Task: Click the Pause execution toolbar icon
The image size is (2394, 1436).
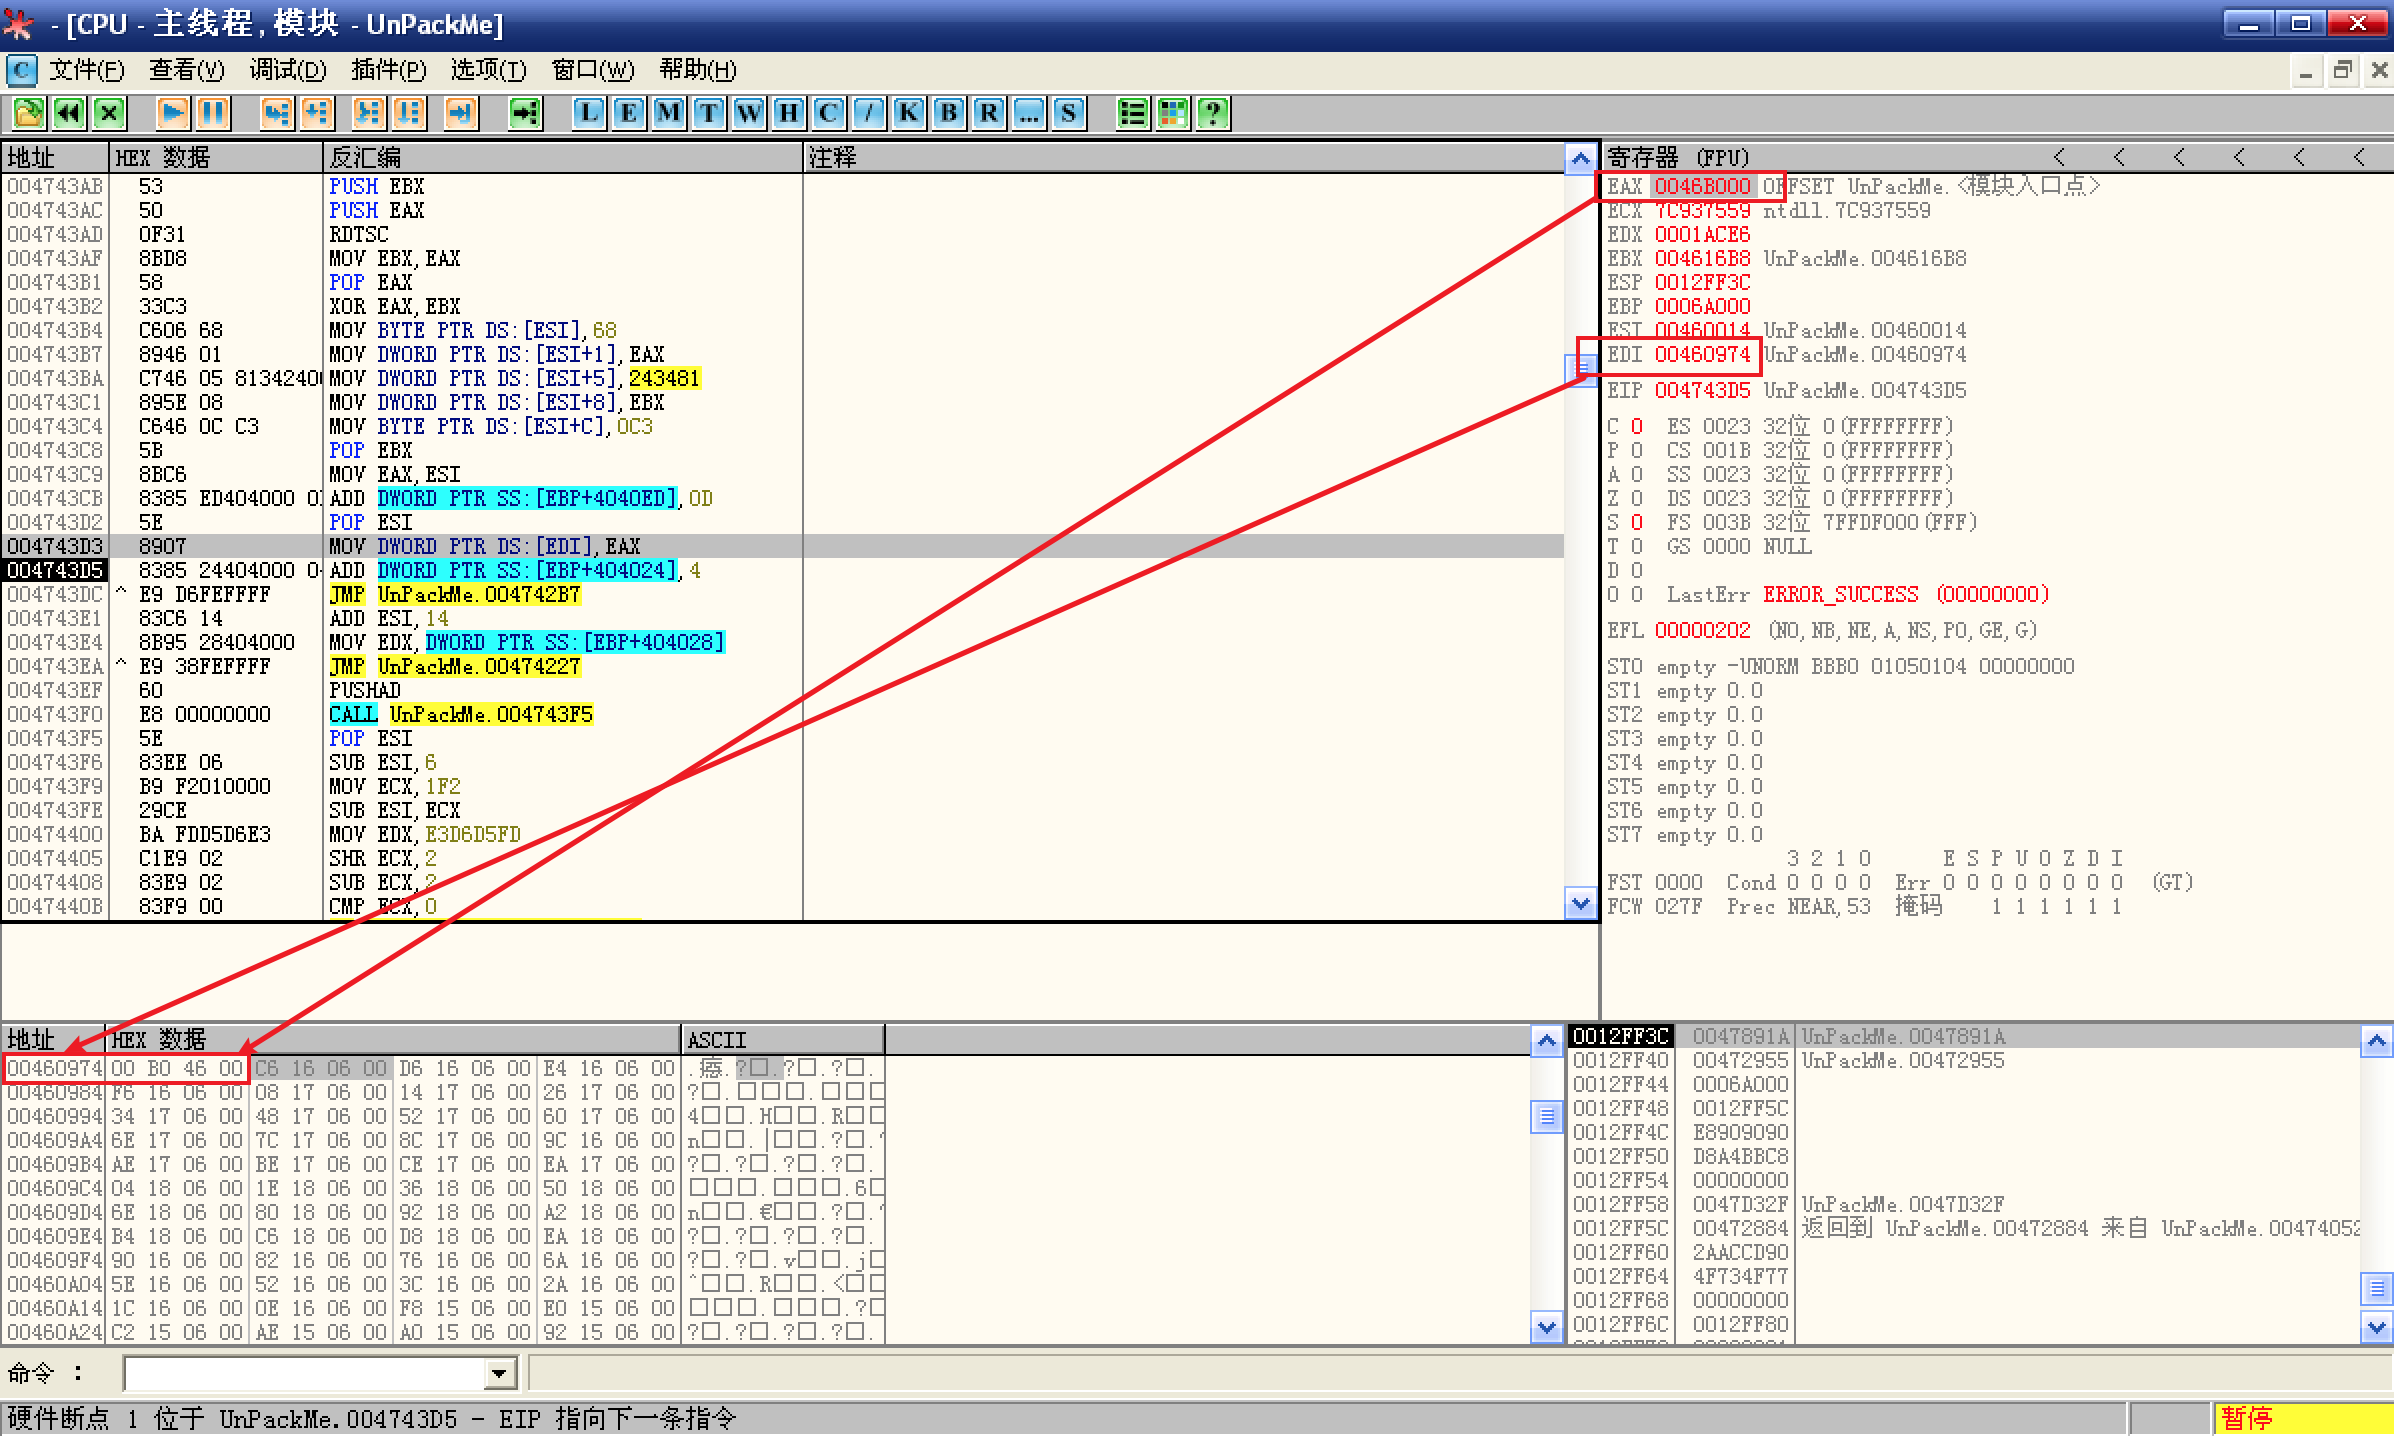Action: [x=213, y=113]
